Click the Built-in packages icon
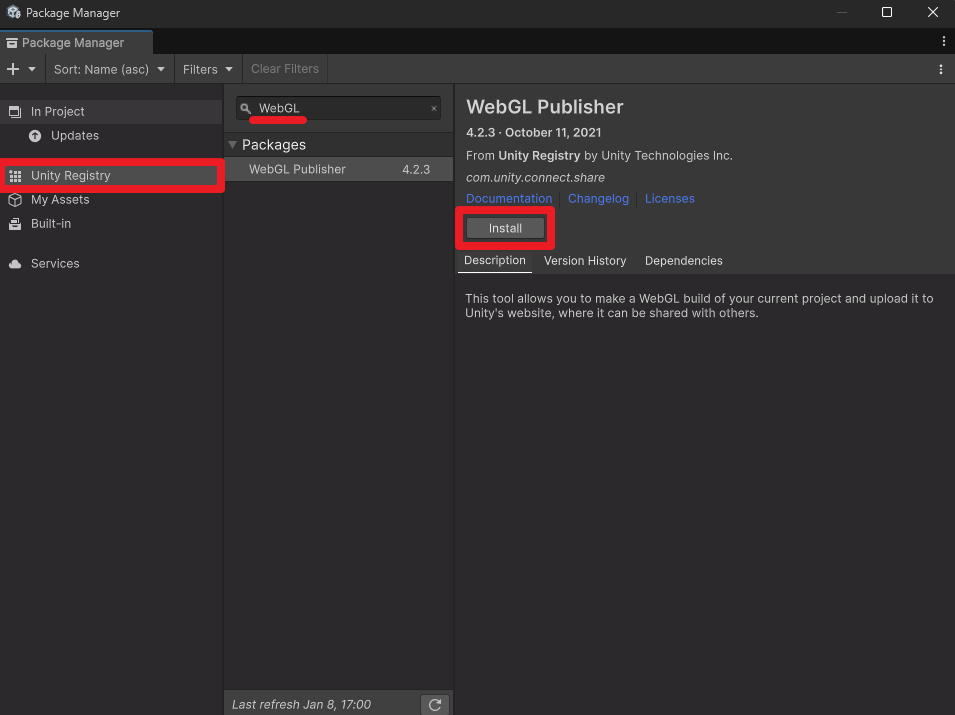Screen dimensions: 955x715 [x=15, y=224]
